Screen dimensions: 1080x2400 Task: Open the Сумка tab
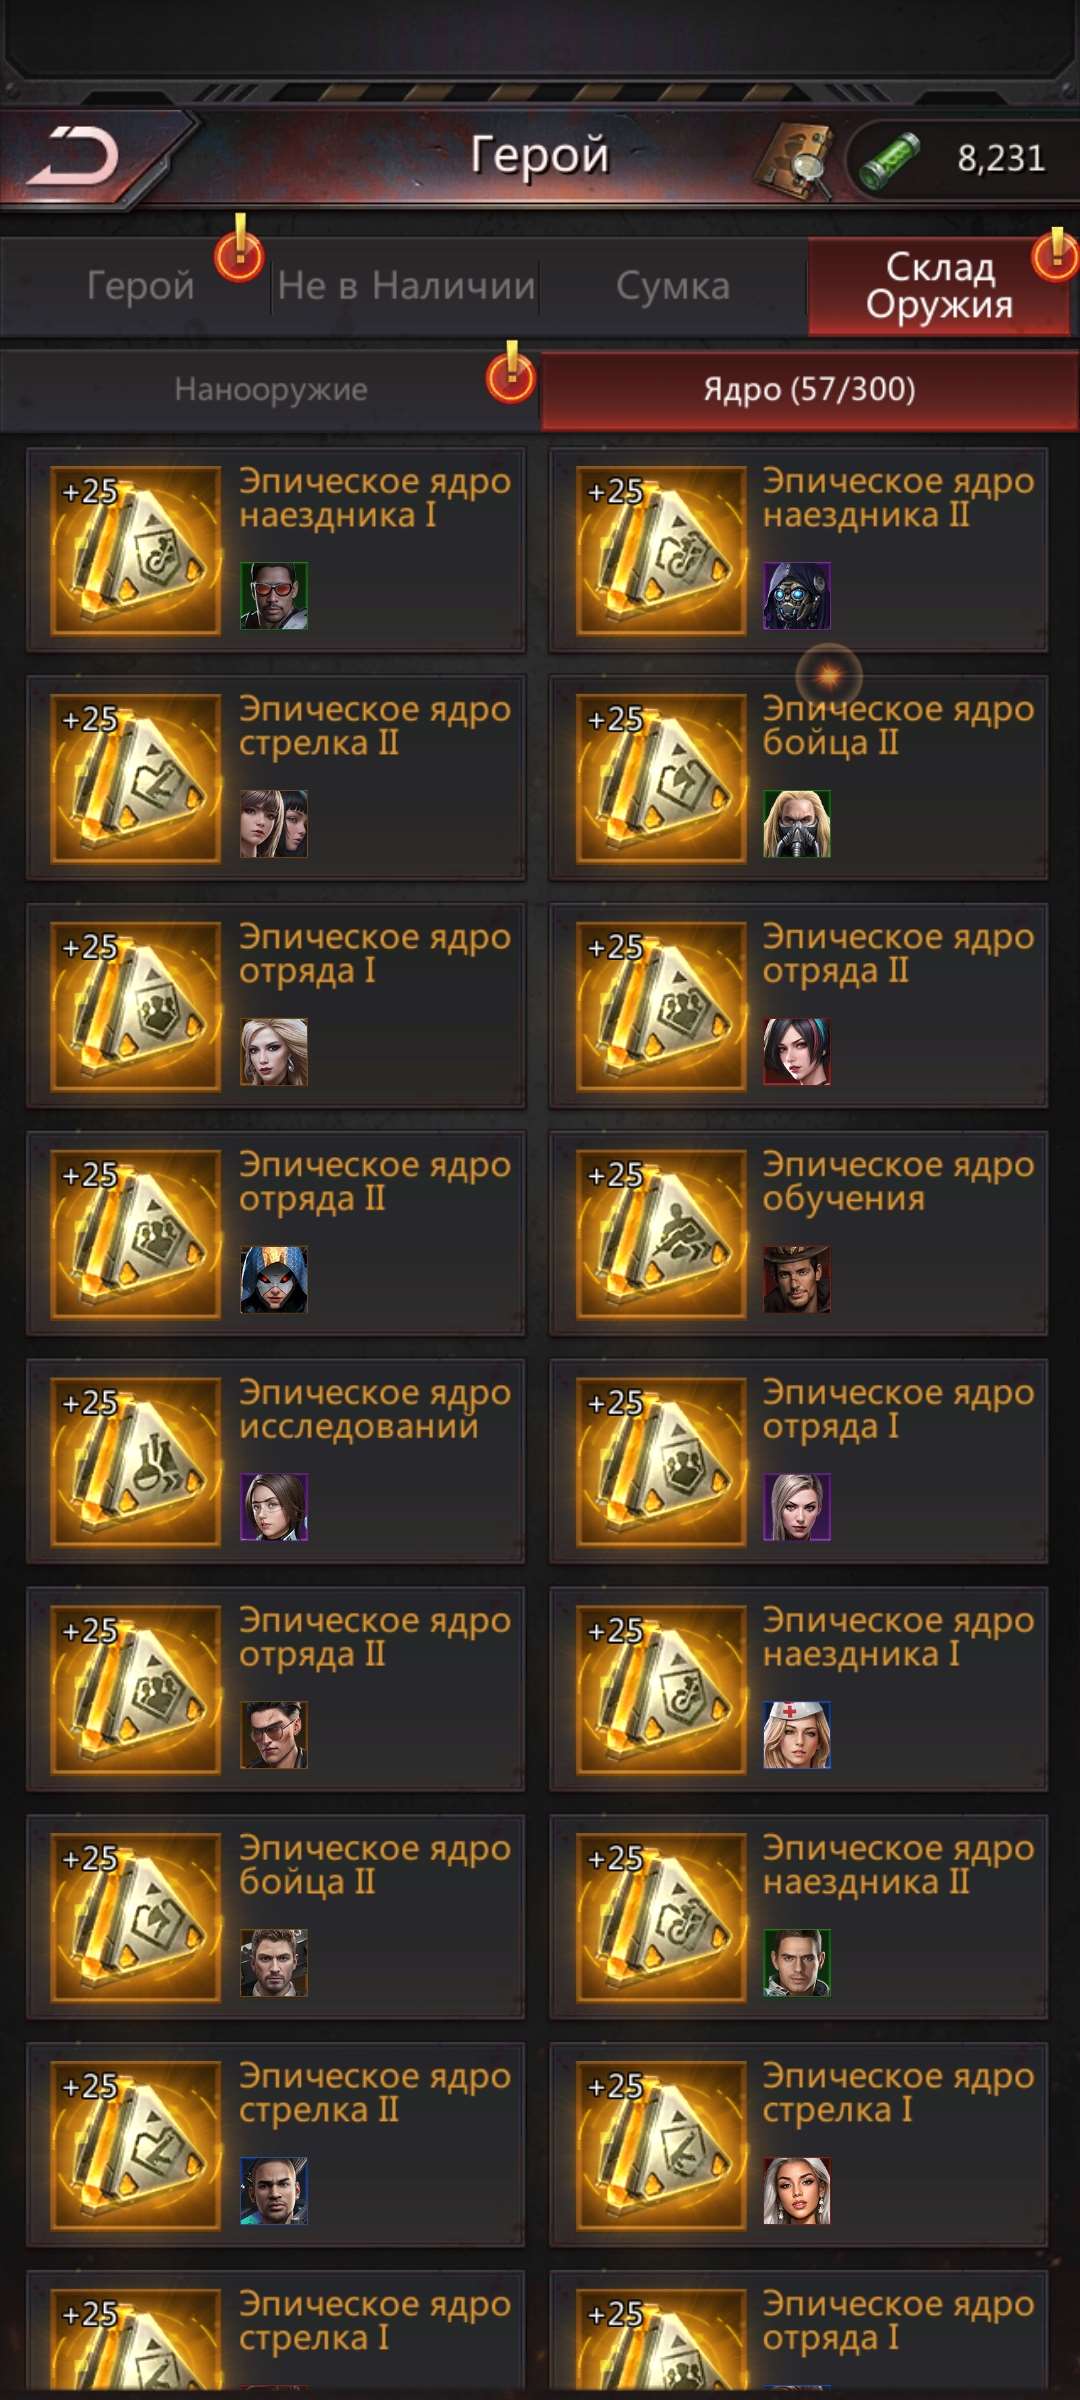pos(673,286)
